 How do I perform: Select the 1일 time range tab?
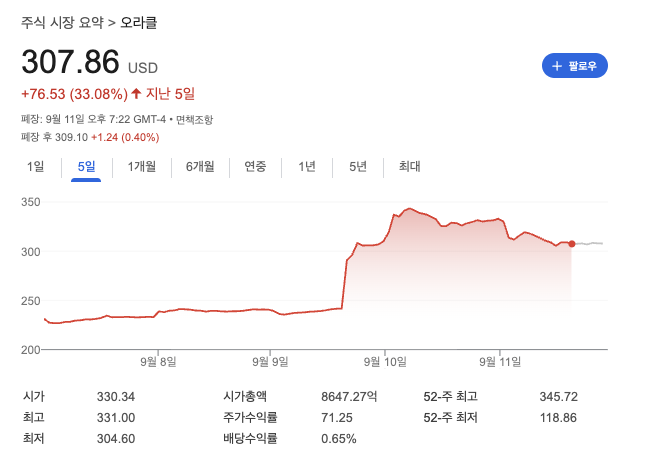pos(35,167)
